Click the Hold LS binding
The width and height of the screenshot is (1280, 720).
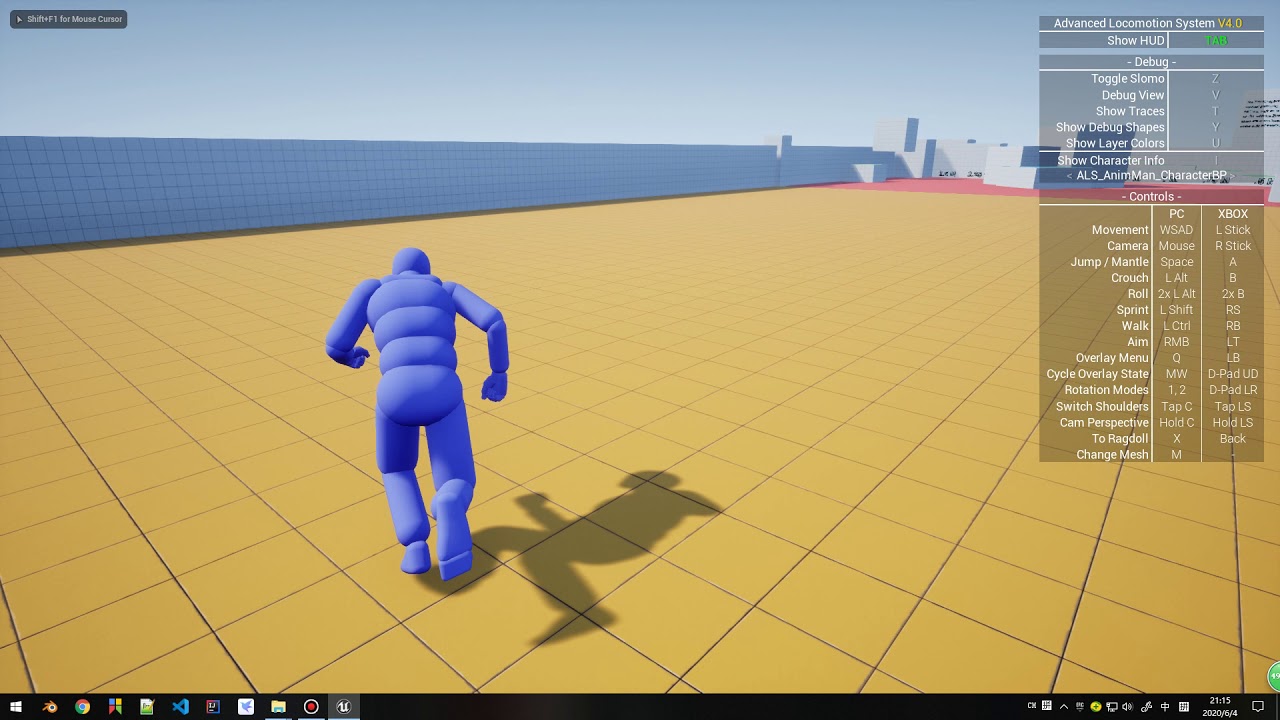pos(1233,423)
